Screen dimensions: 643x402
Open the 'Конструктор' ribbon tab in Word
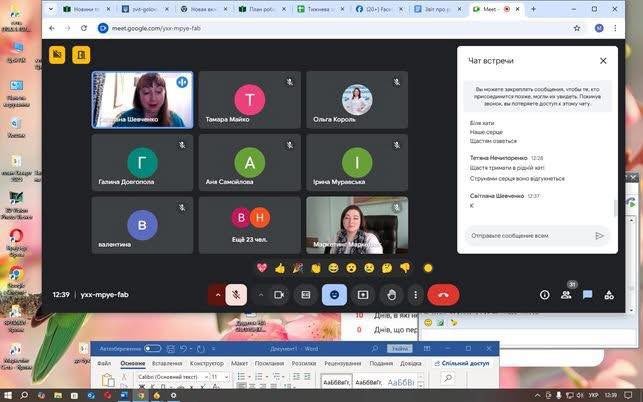[x=207, y=363]
